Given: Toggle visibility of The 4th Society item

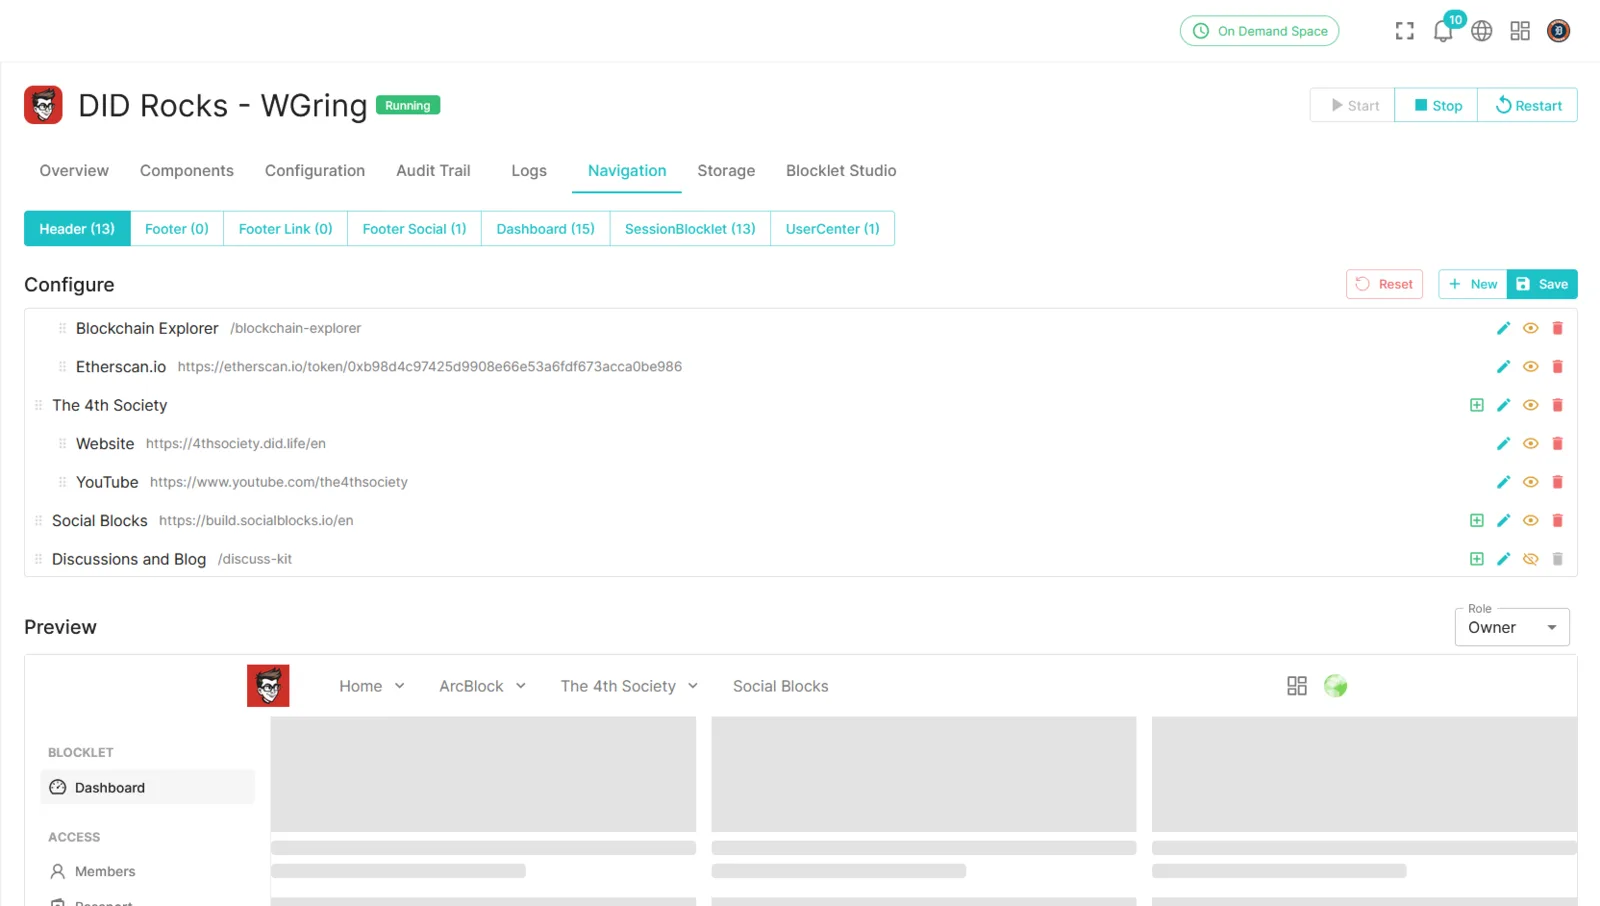Looking at the screenshot, I should coord(1530,405).
